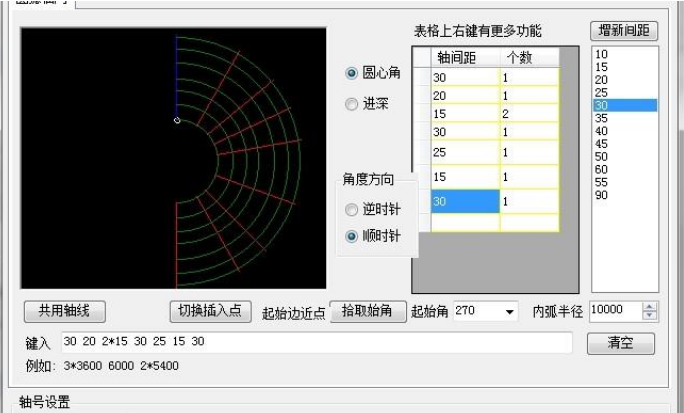Select 55 in the spacing list
This screenshot has width=684, height=413.
(625, 182)
